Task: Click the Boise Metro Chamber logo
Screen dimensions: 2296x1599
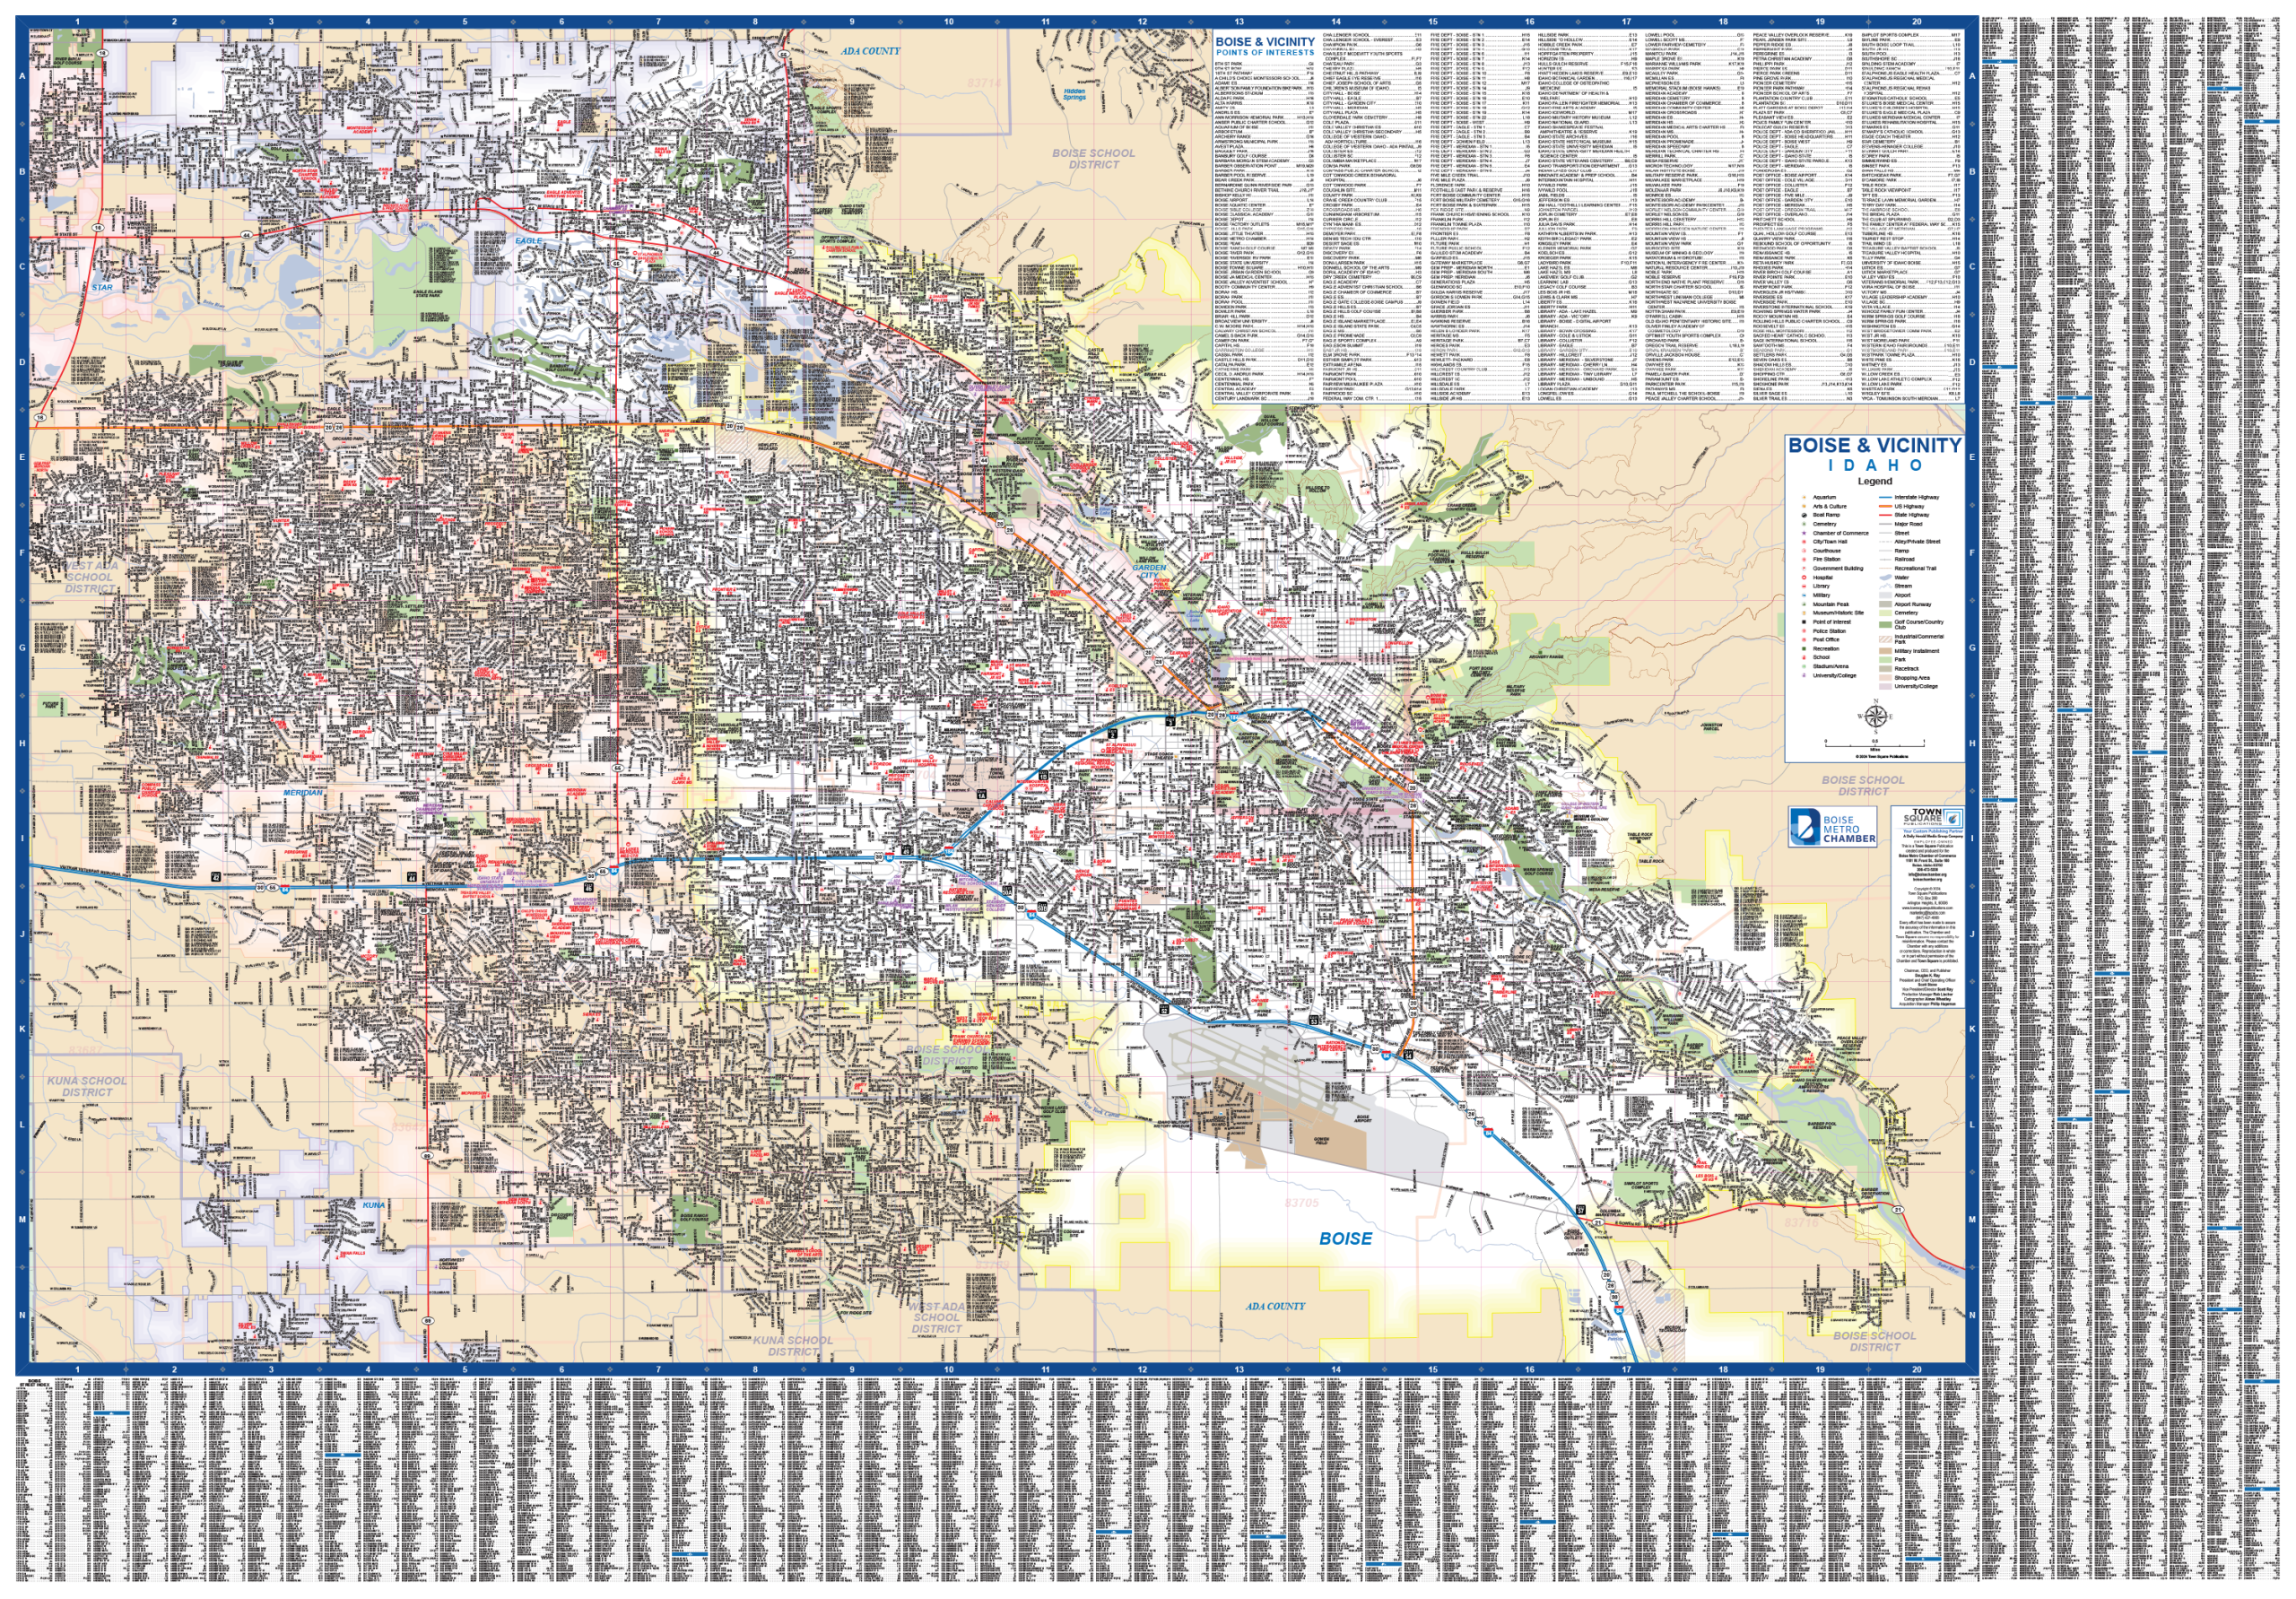Action: (x=1833, y=827)
